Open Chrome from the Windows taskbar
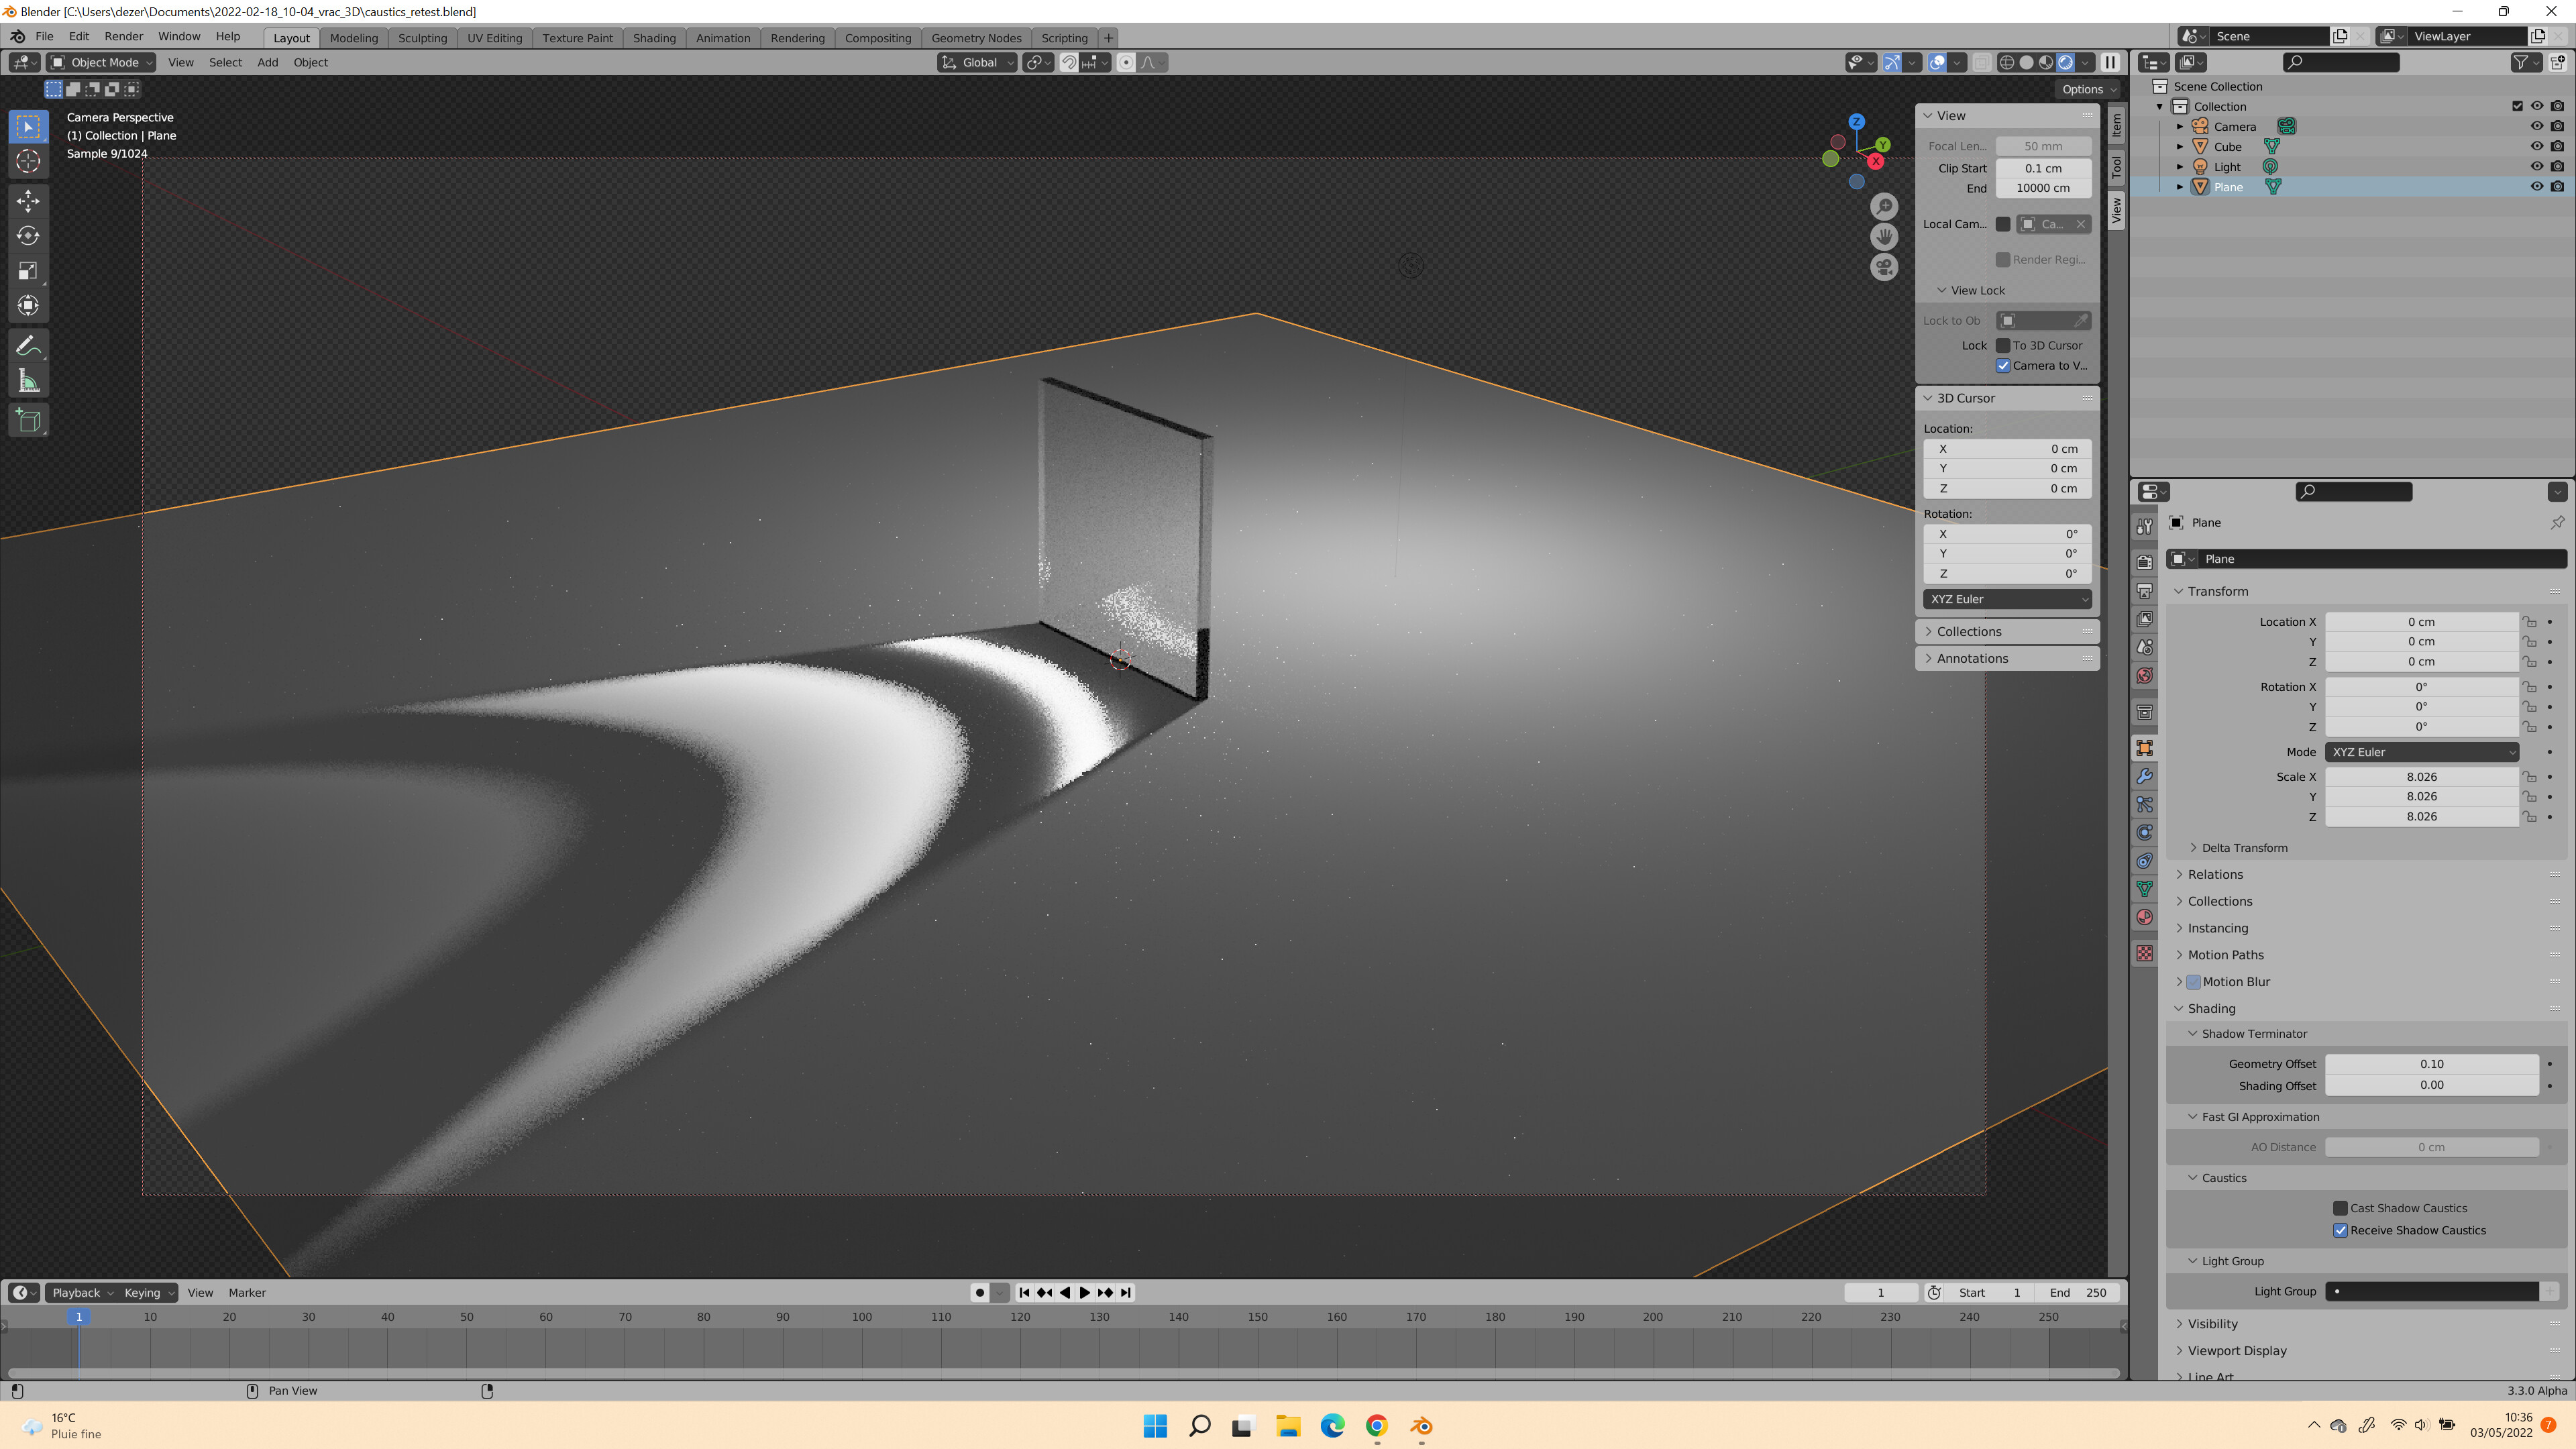The image size is (2576, 1449). point(1376,1426)
